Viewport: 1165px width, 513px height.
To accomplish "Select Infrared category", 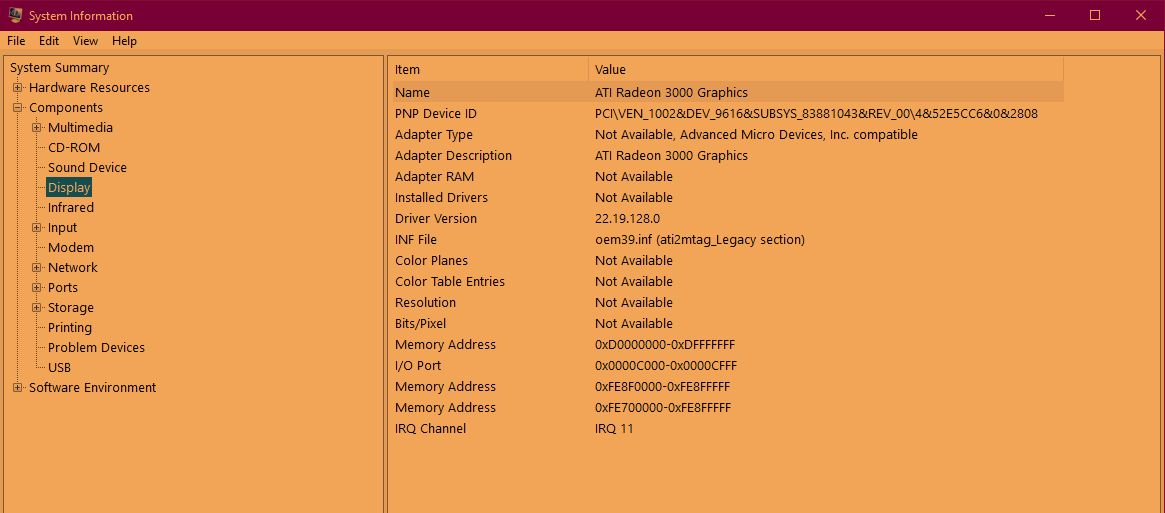I will point(71,207).
